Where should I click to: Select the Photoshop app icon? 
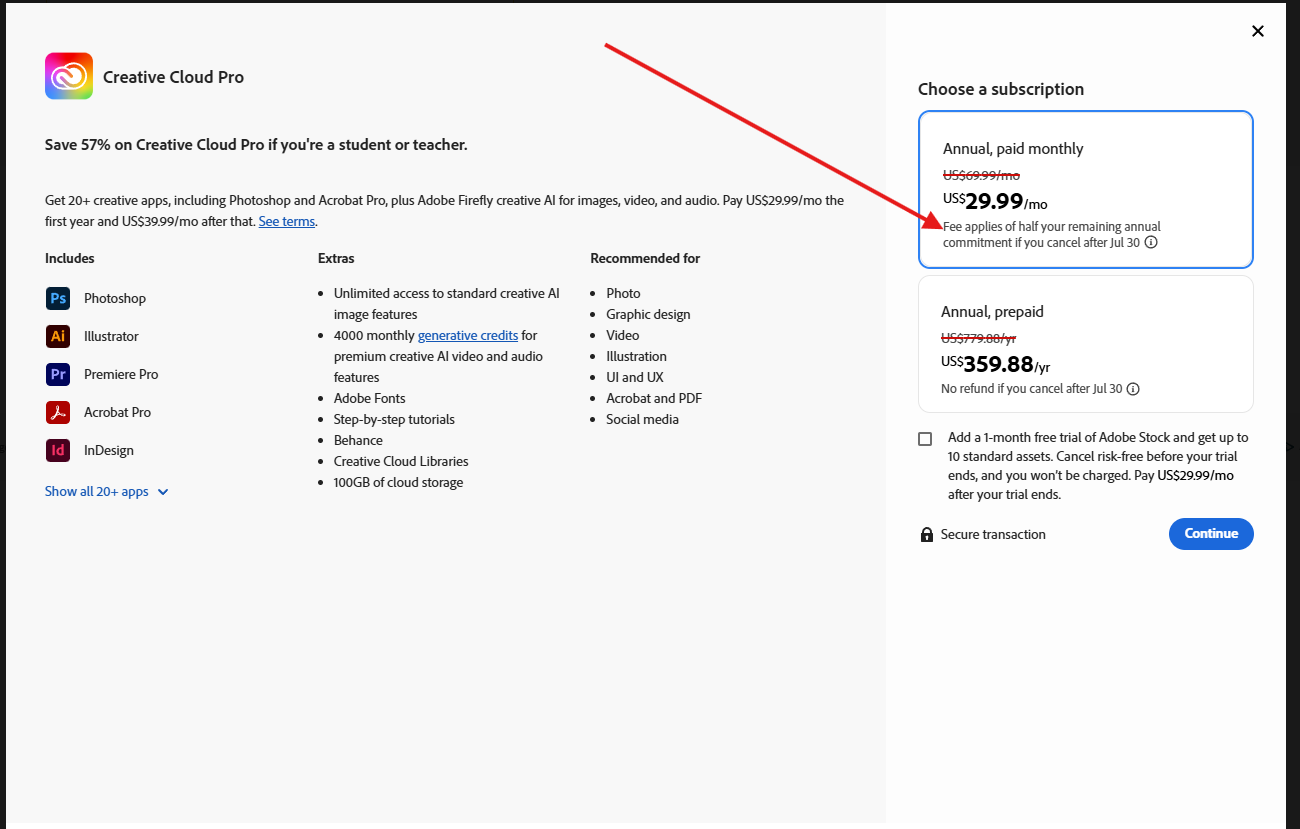[x=58, y=297]
